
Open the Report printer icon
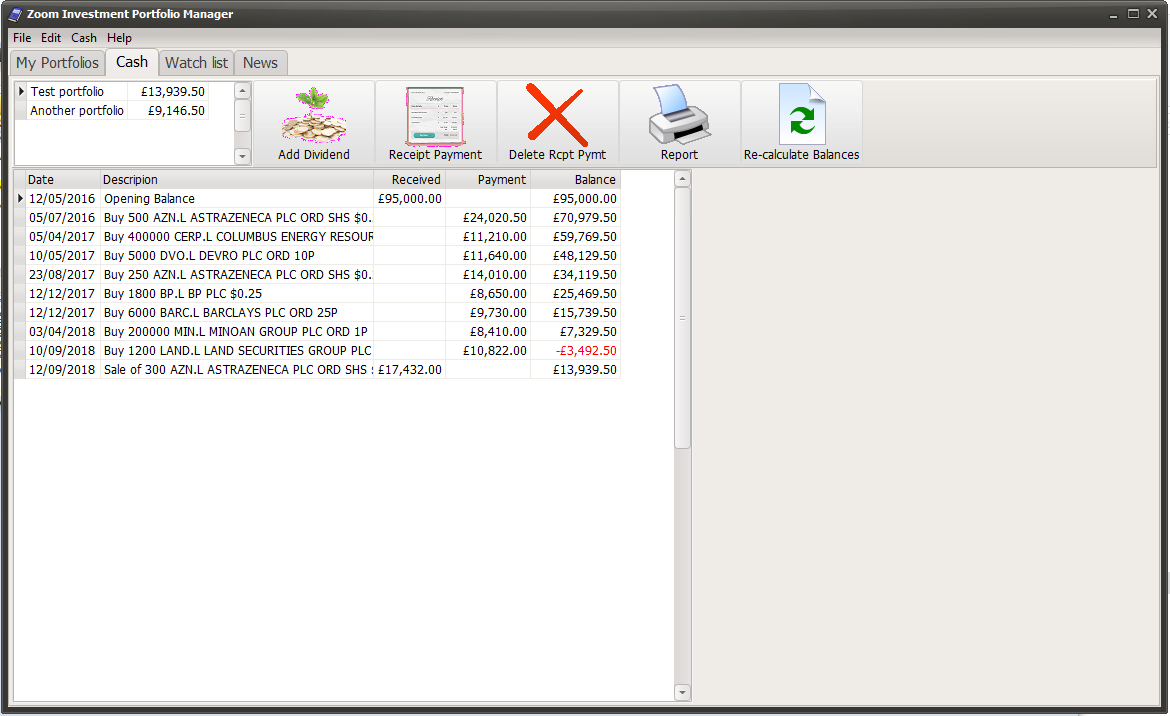pyautogui.click(x=678, y=120)
